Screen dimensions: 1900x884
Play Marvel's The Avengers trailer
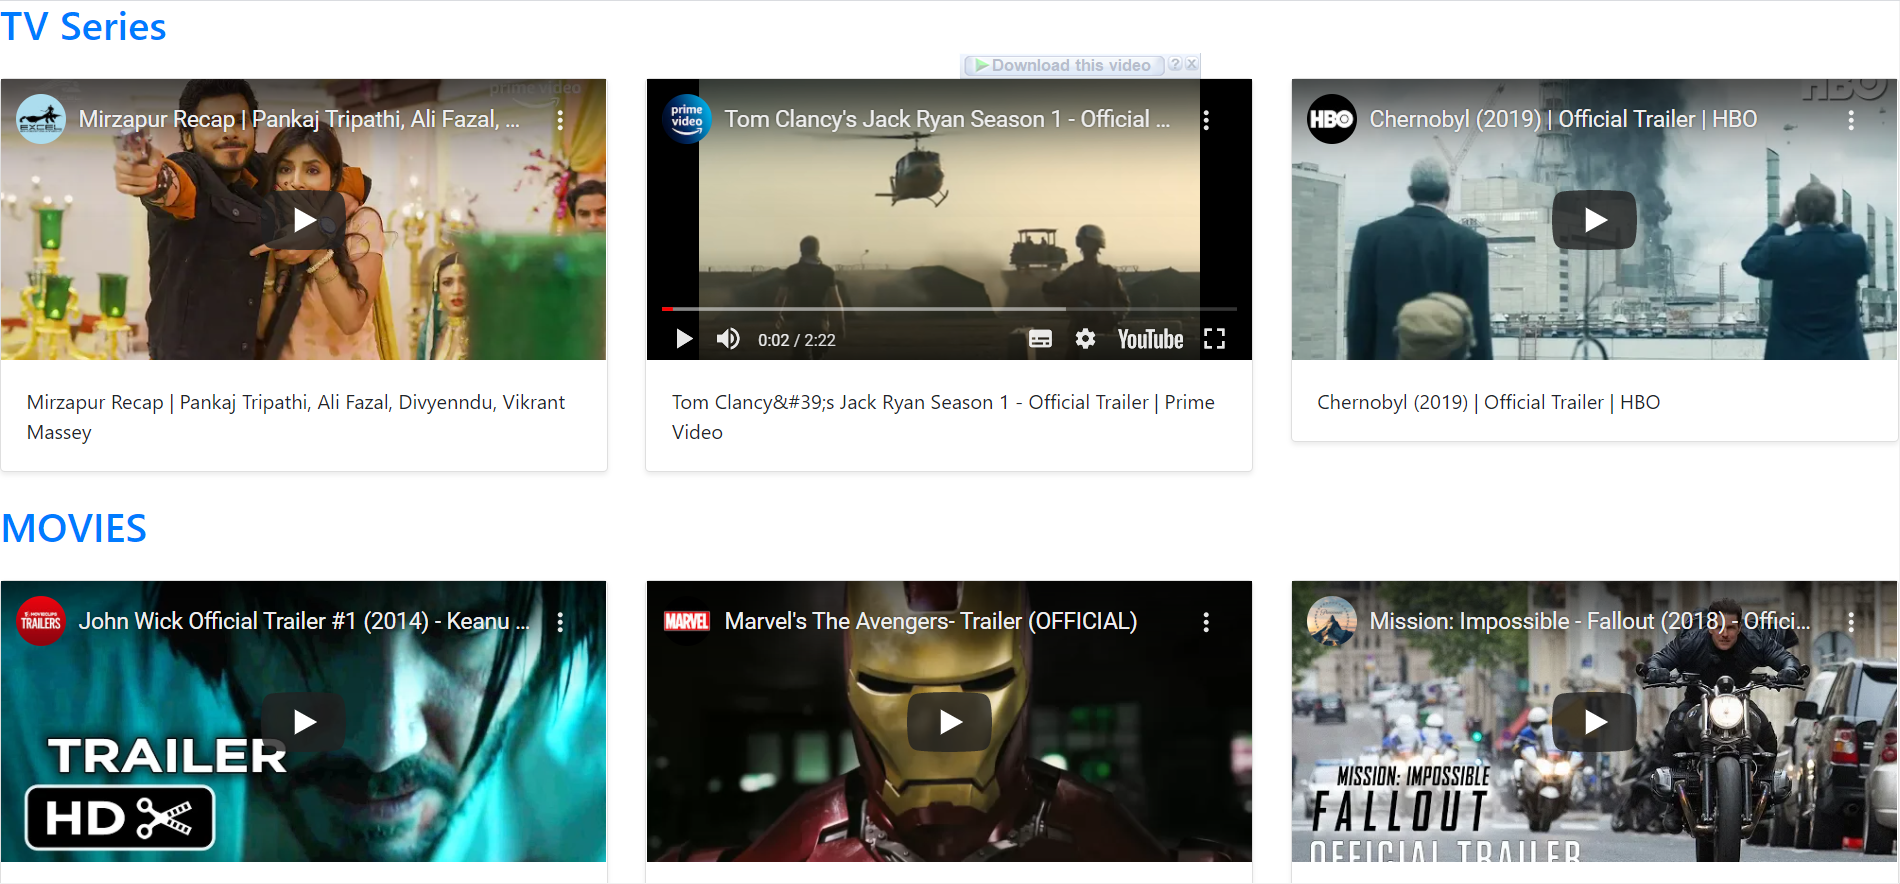click(x=949, y=722)
